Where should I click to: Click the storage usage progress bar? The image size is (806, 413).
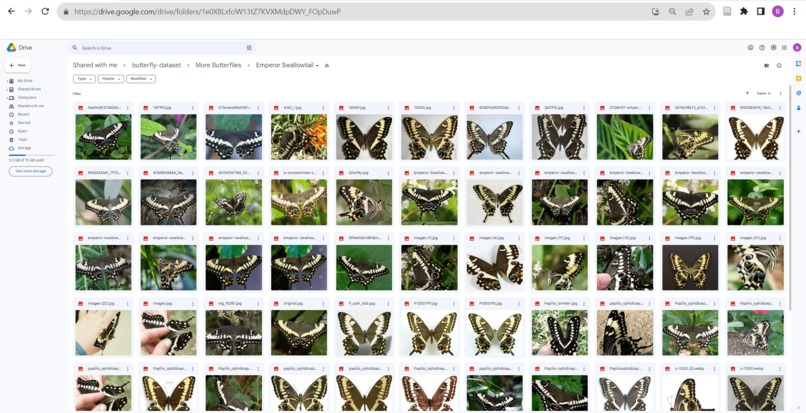tap(31, 155)
